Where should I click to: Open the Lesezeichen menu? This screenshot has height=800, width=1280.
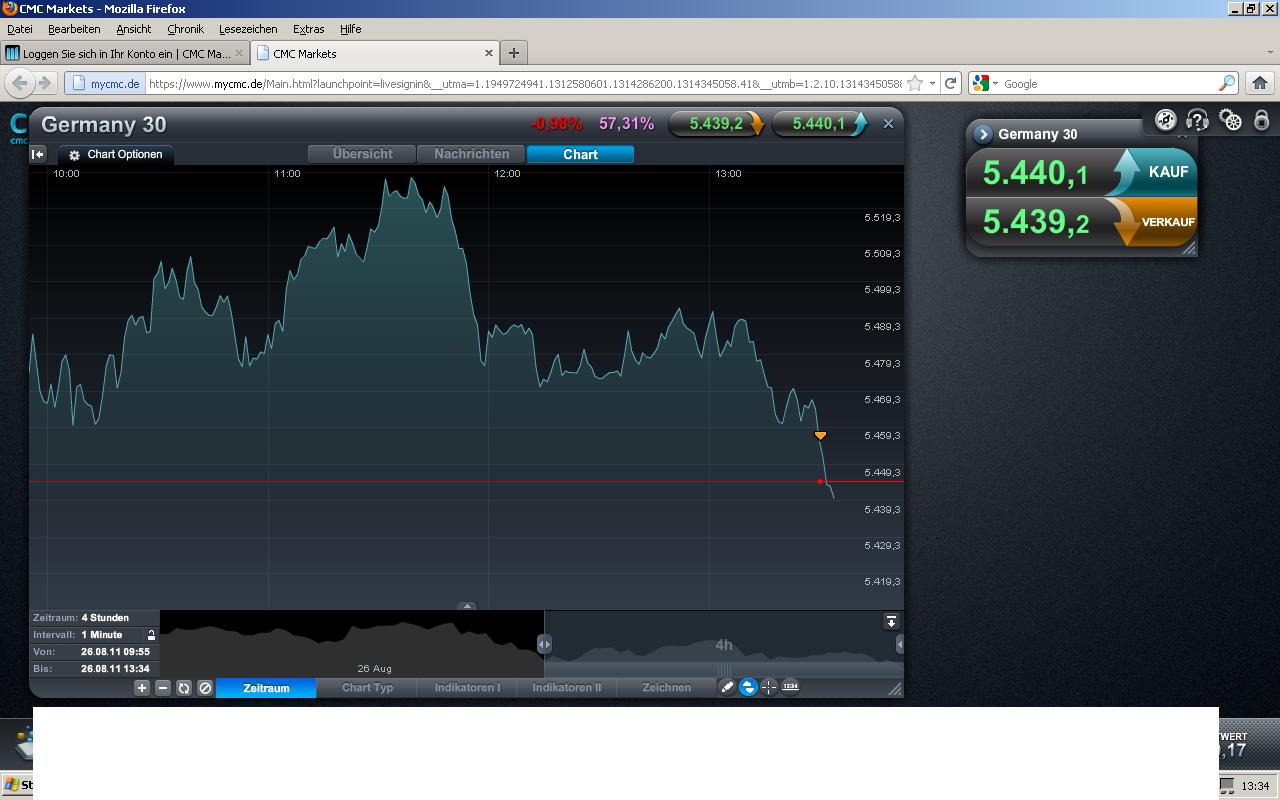248,29
